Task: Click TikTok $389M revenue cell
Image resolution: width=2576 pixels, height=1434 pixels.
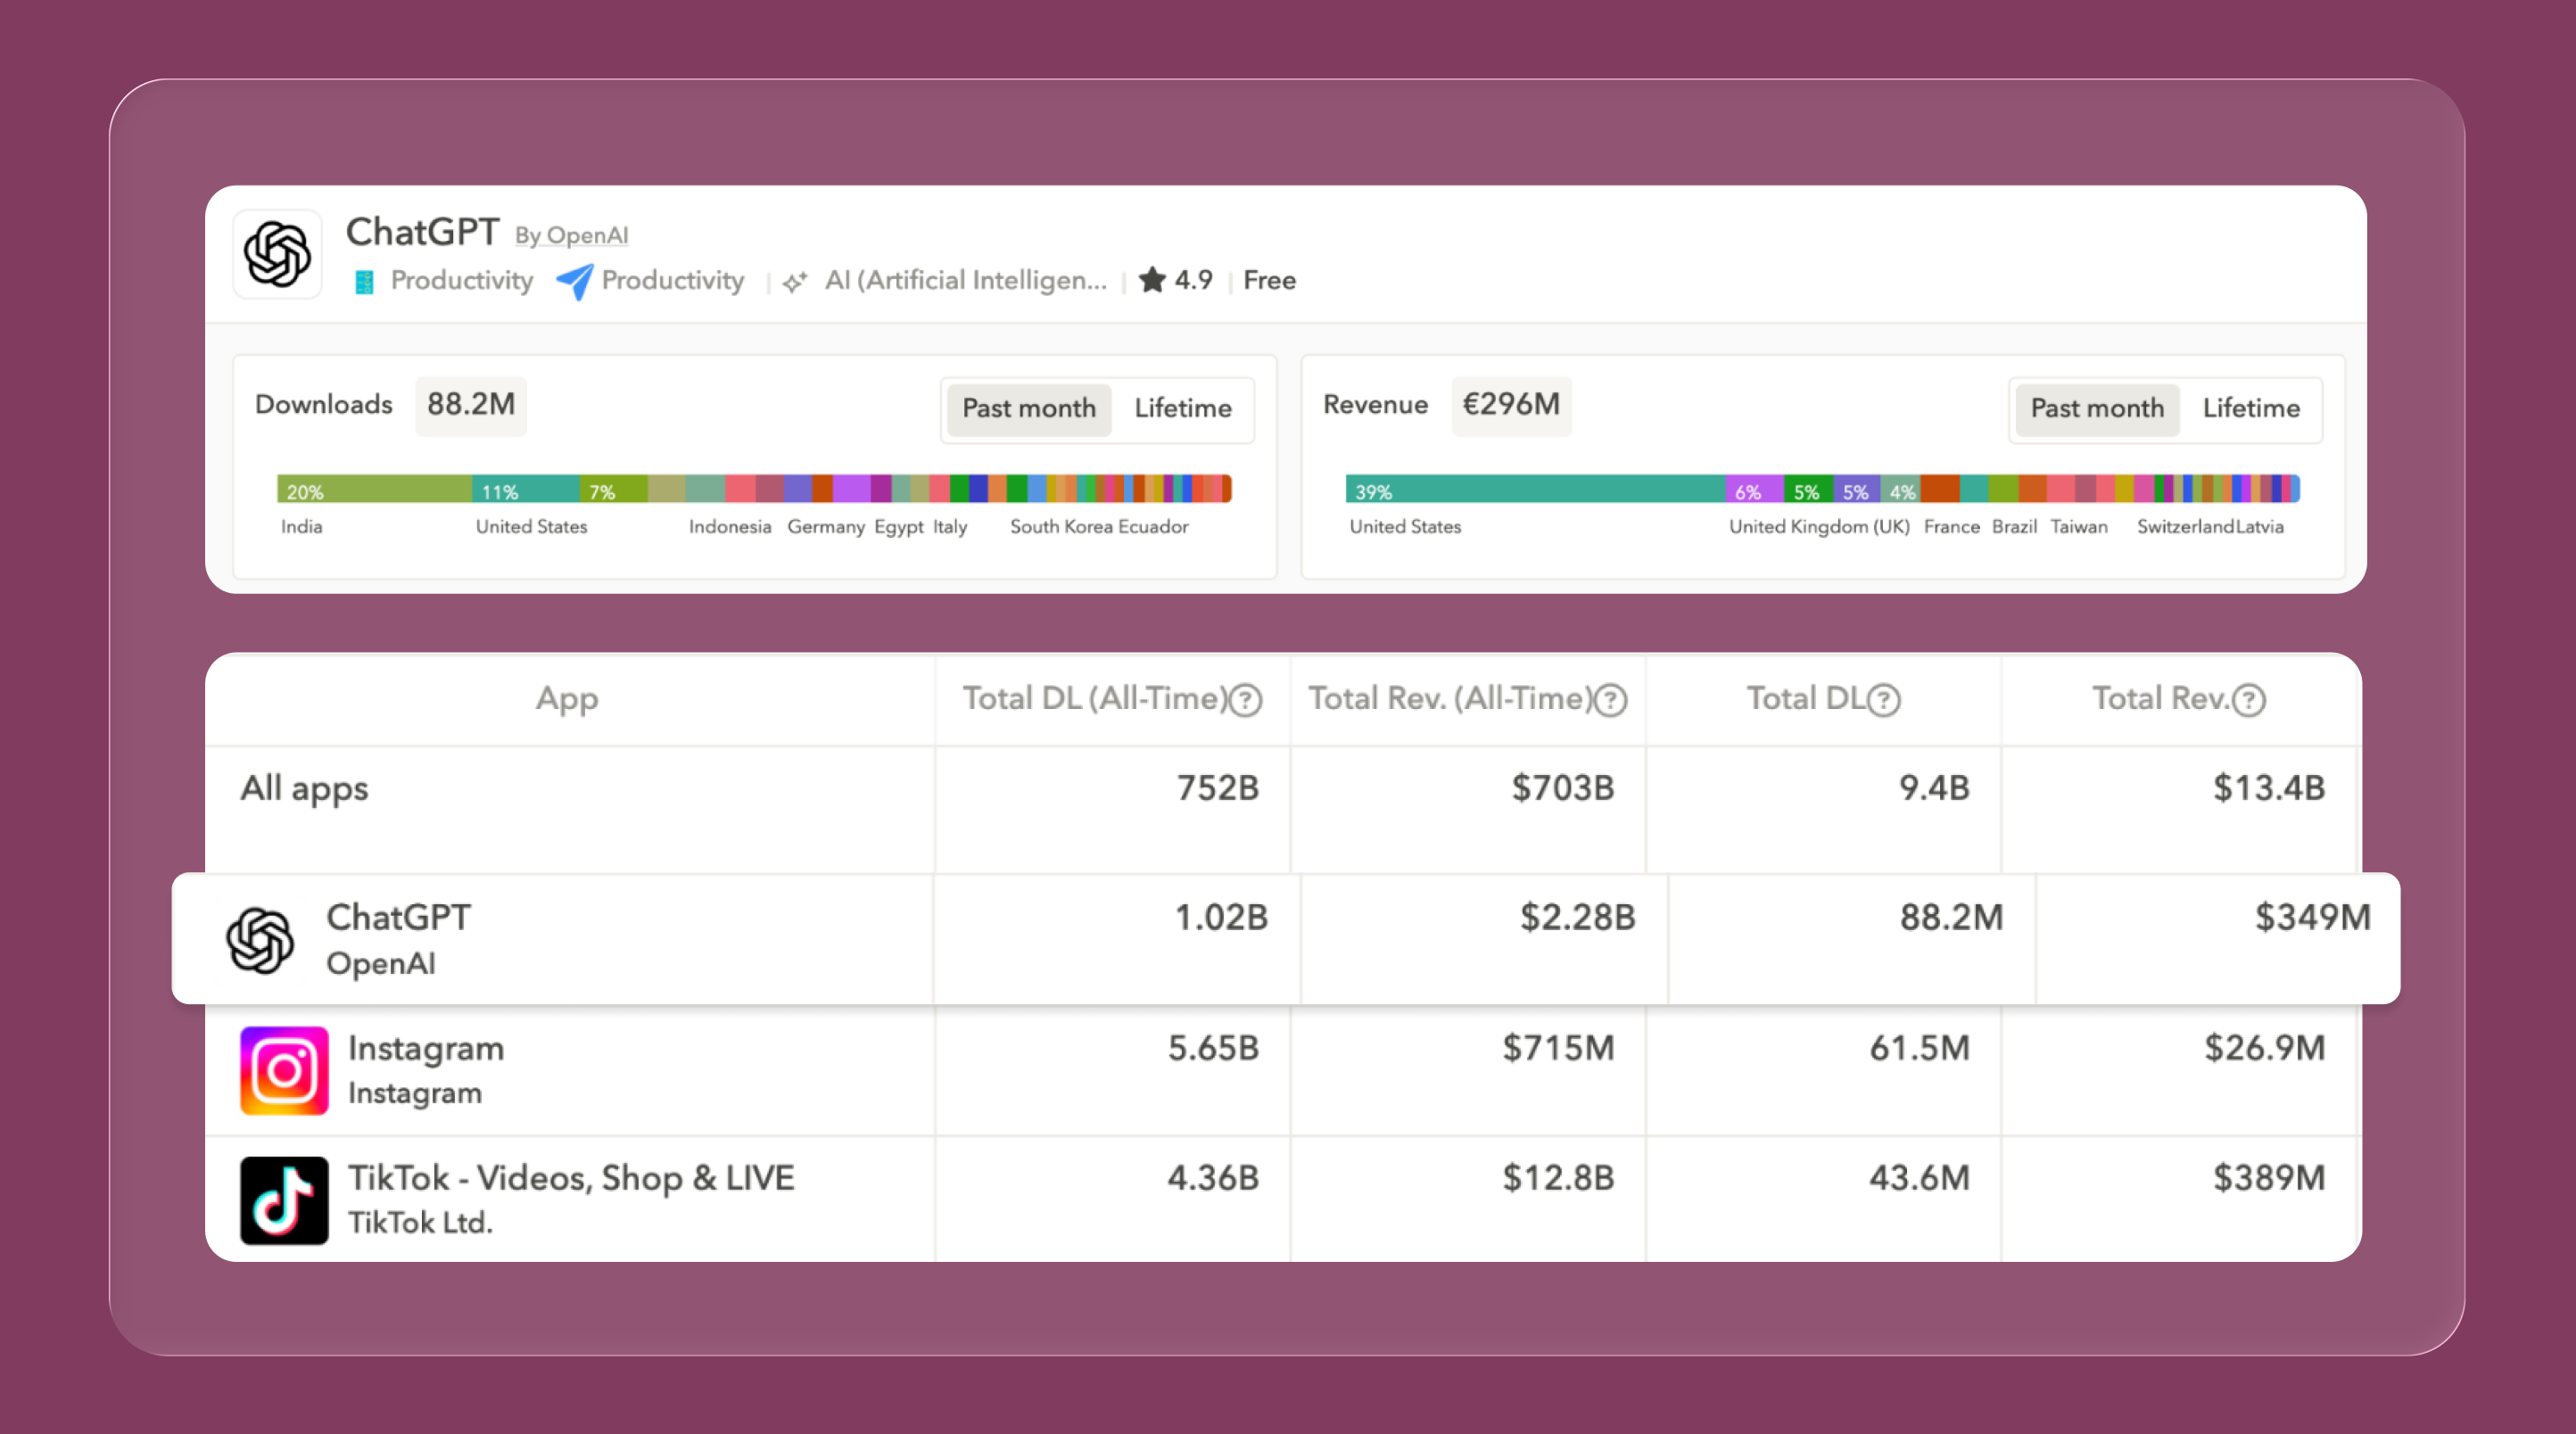Action: click(2268, 1178)
